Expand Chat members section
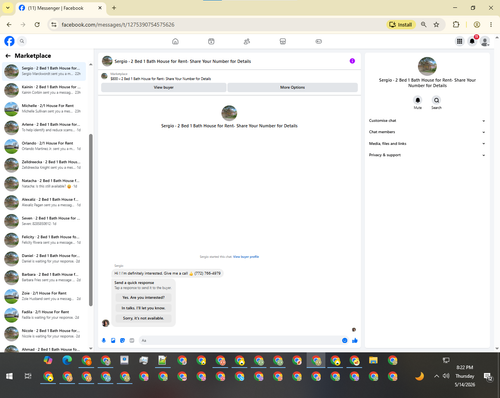500x398 pixels. click(x=427, y=132)
